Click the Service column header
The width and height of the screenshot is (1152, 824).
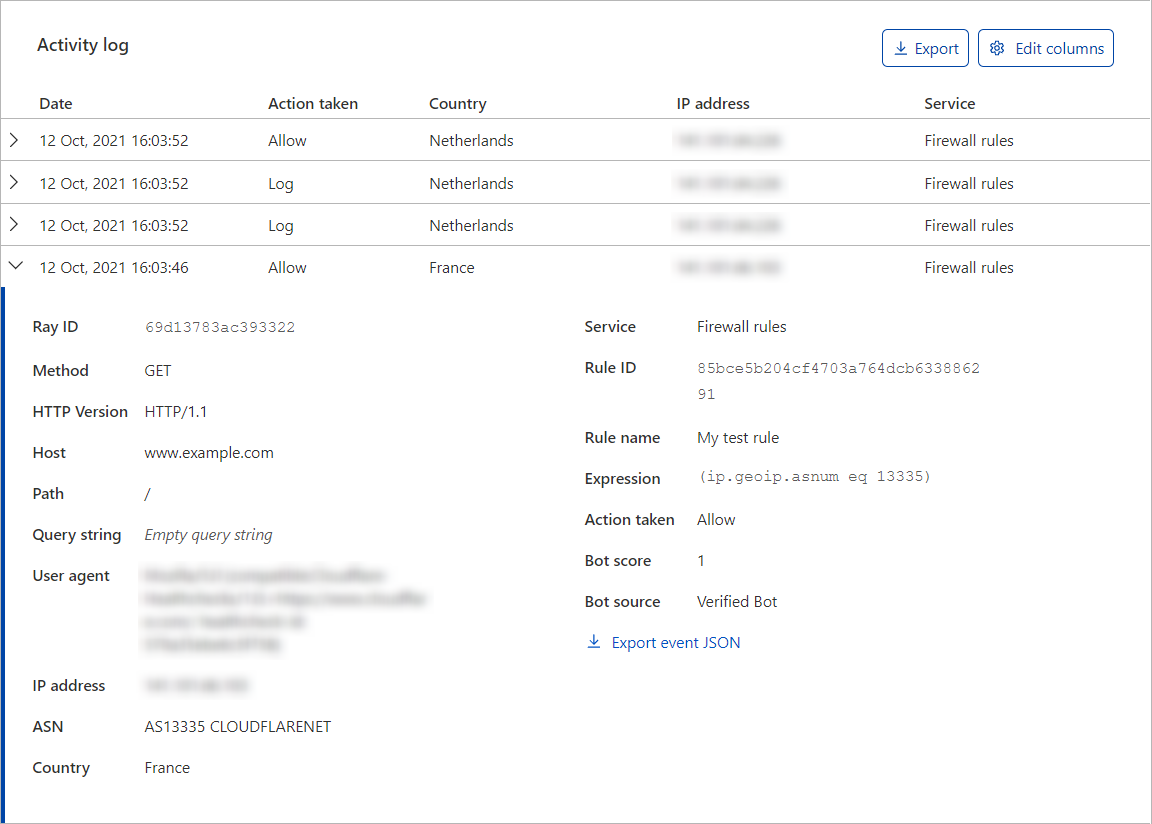pyautogui.click(x=950, y=103)
